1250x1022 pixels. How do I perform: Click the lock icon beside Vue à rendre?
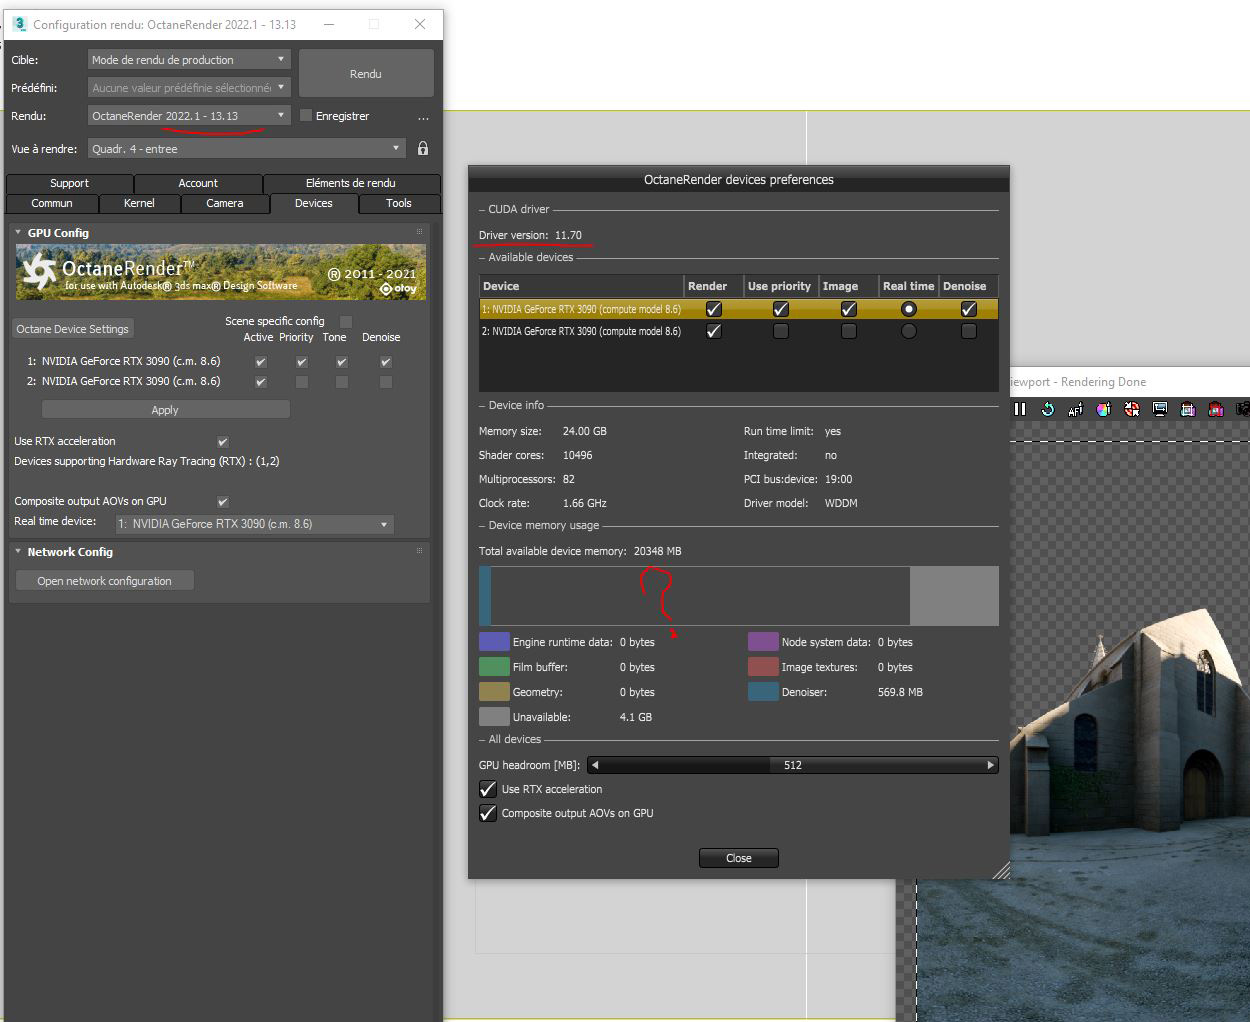[423, 148]
